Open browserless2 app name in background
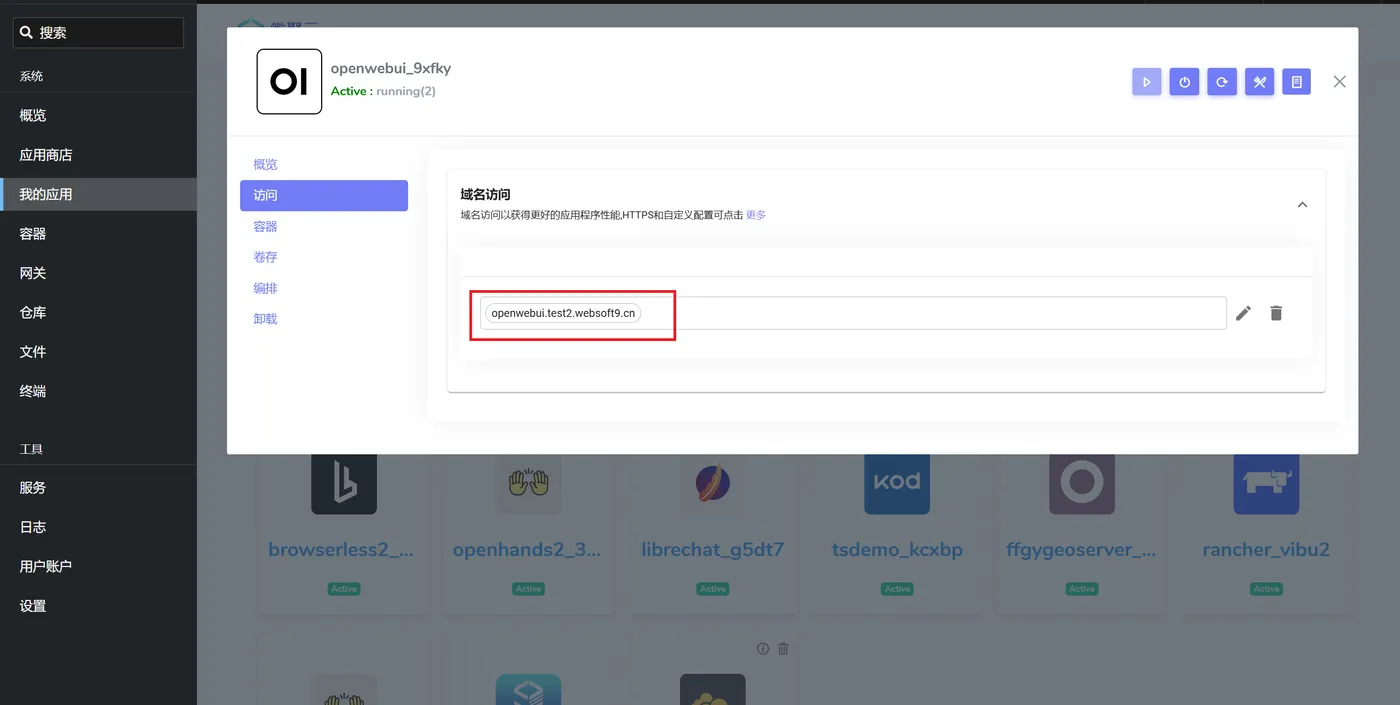The width and height of the screenshot is (1400, 705). (x=341, y=550)
